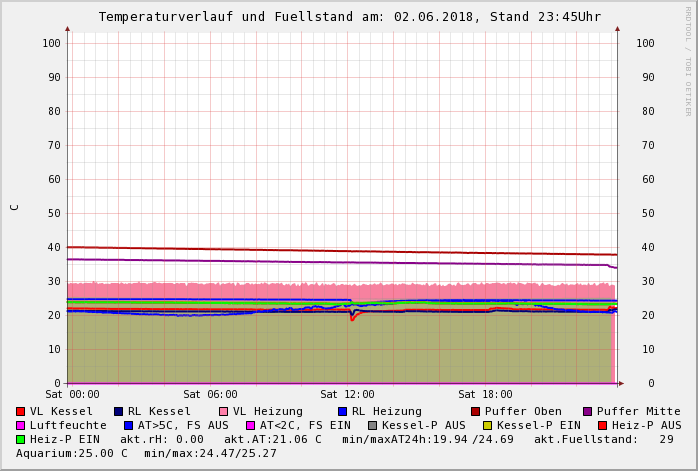Click the blue RL Heizung legend swatch

click(x=342, y=411)
